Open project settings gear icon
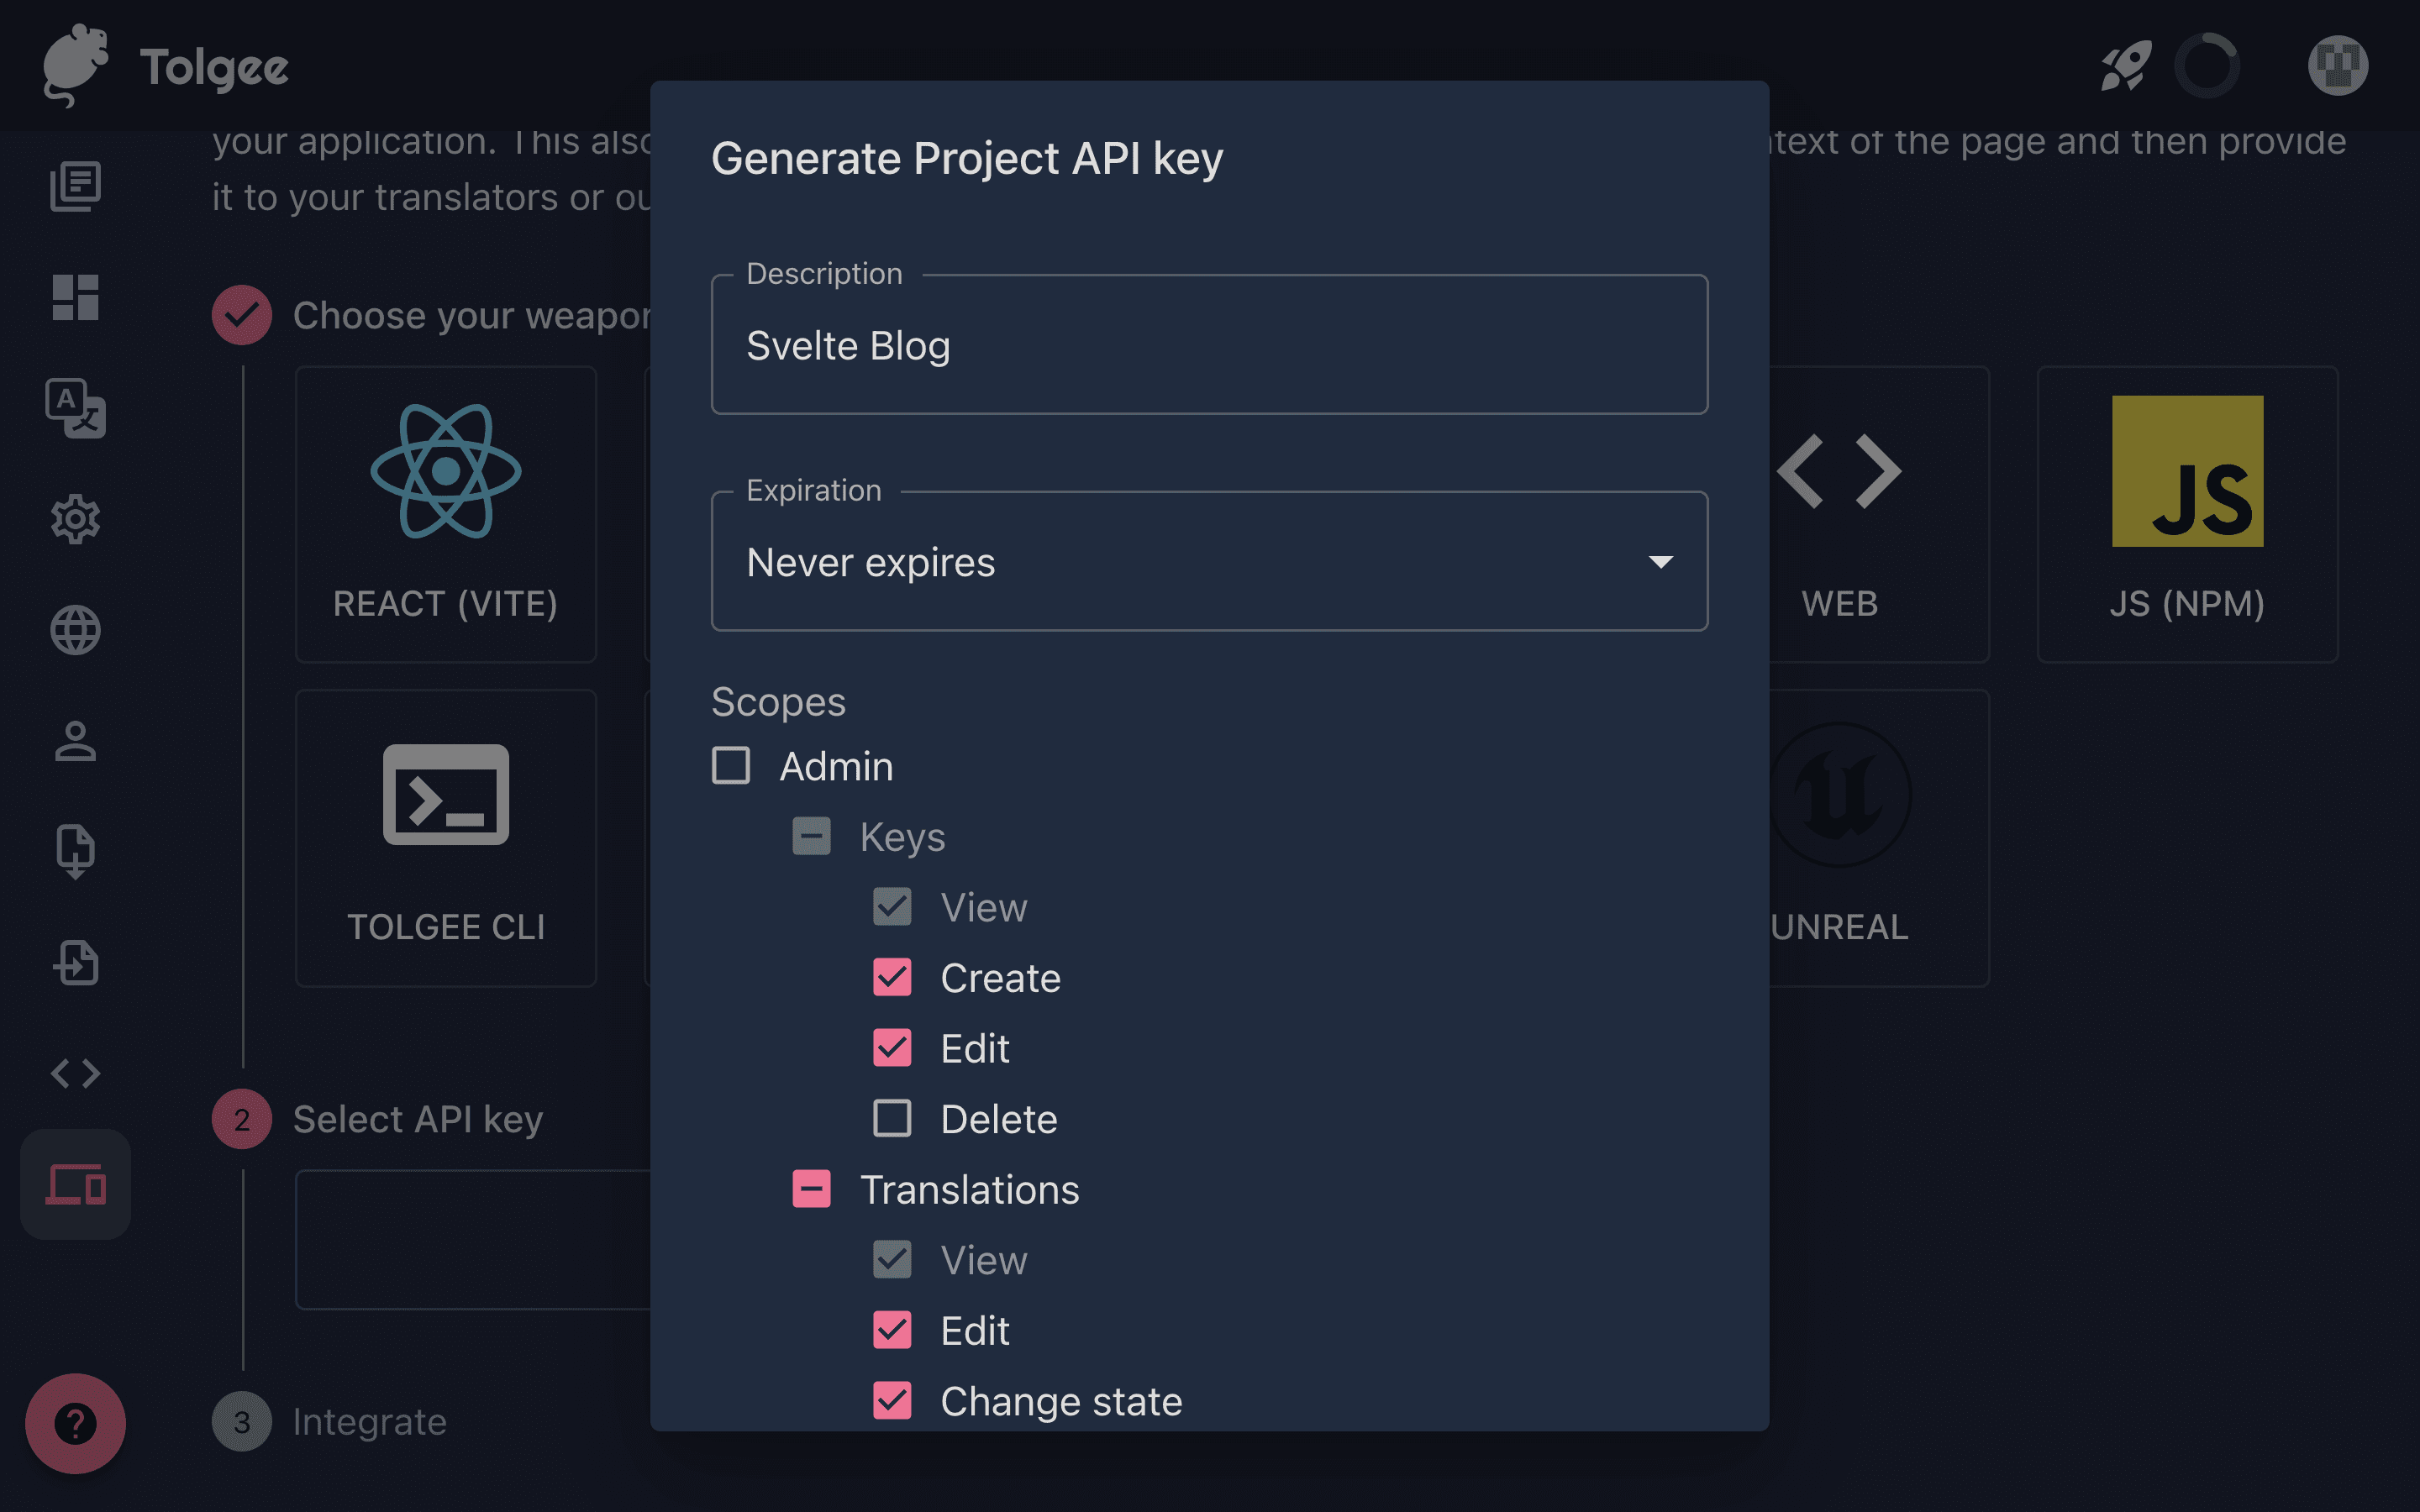Screen dimensions: 2420x1512 pos(76,519)
